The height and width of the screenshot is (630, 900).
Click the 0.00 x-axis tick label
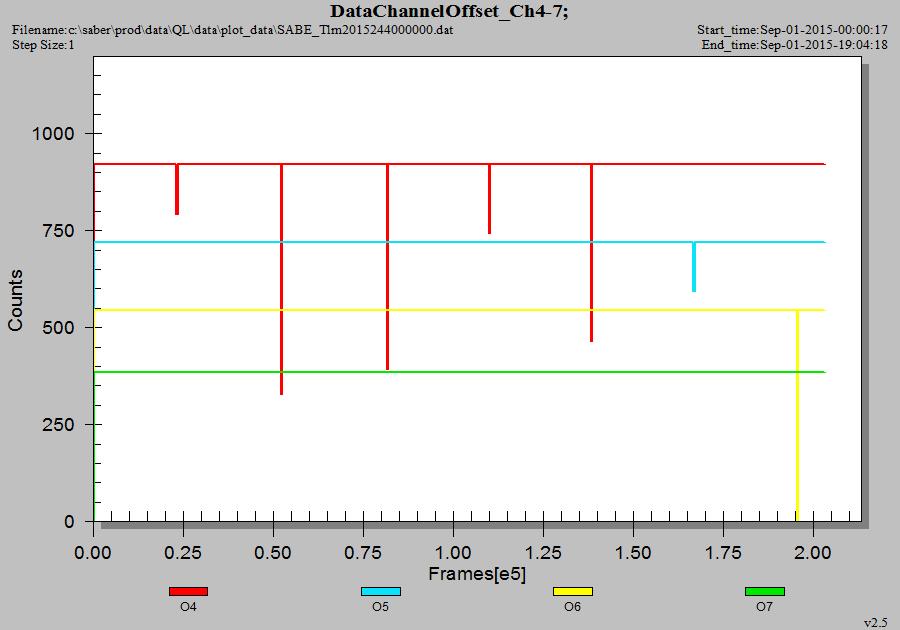[x=93, y=553]
